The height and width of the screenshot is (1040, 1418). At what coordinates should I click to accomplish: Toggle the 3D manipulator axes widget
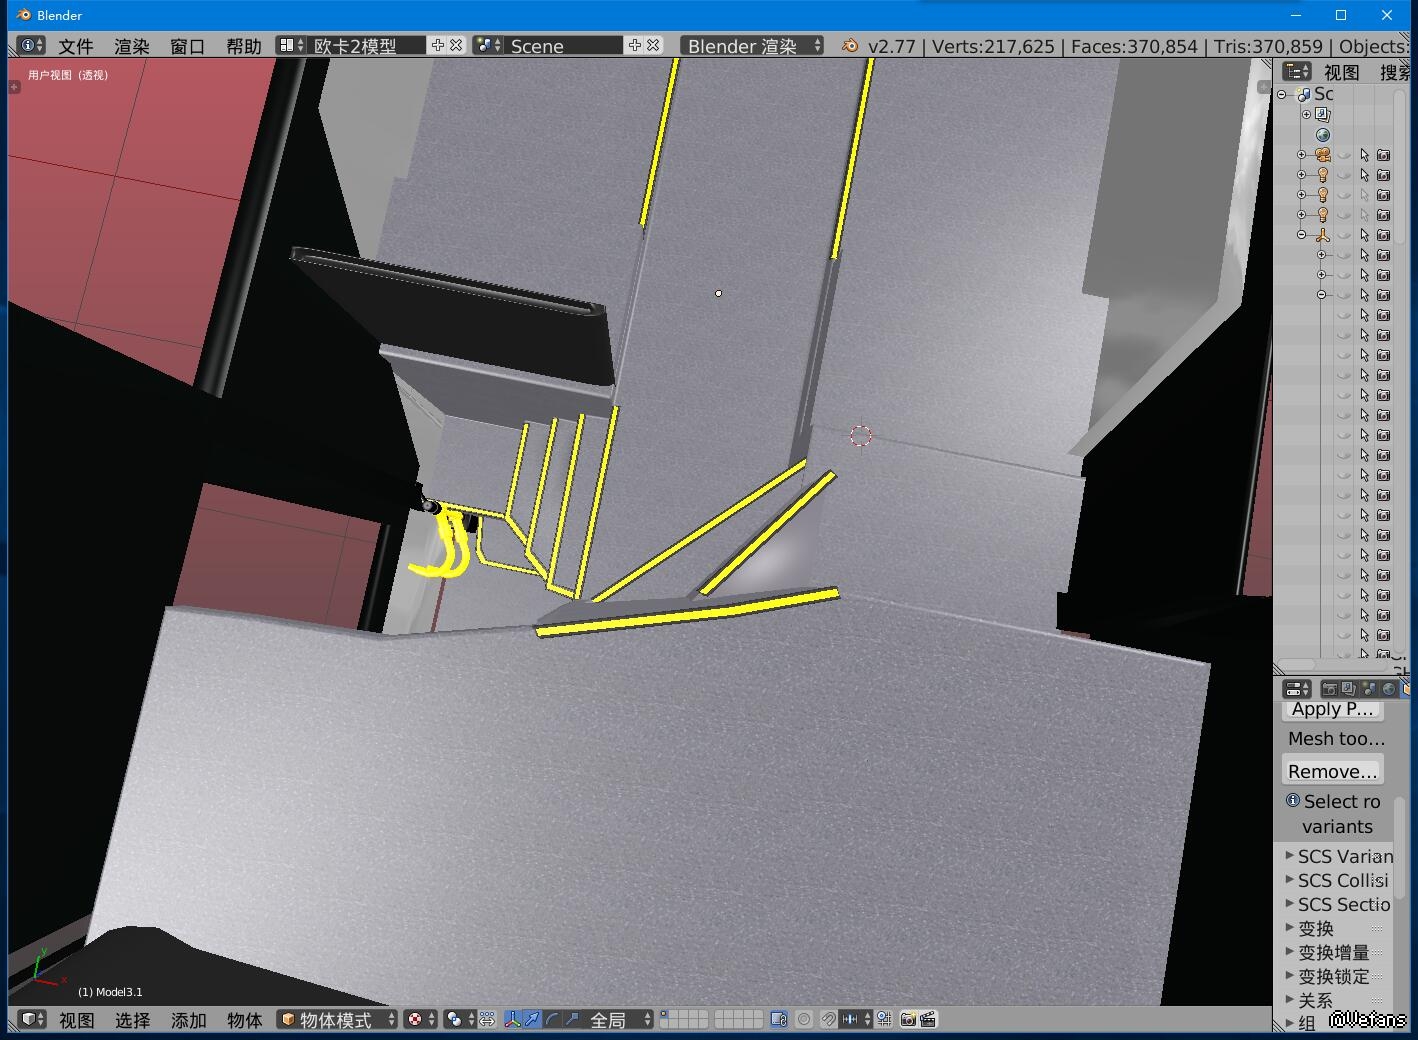click(513, 1019)
